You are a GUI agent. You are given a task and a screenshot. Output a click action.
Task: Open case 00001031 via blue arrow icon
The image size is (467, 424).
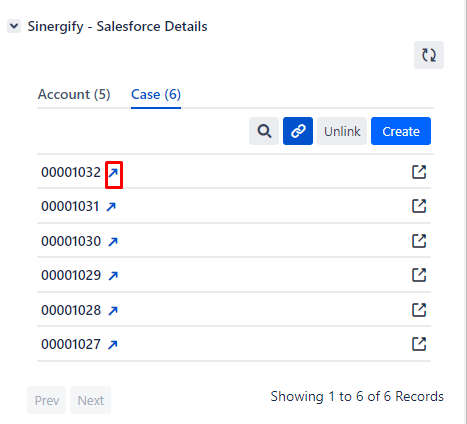pyautogui.click(x=111, y=207)
